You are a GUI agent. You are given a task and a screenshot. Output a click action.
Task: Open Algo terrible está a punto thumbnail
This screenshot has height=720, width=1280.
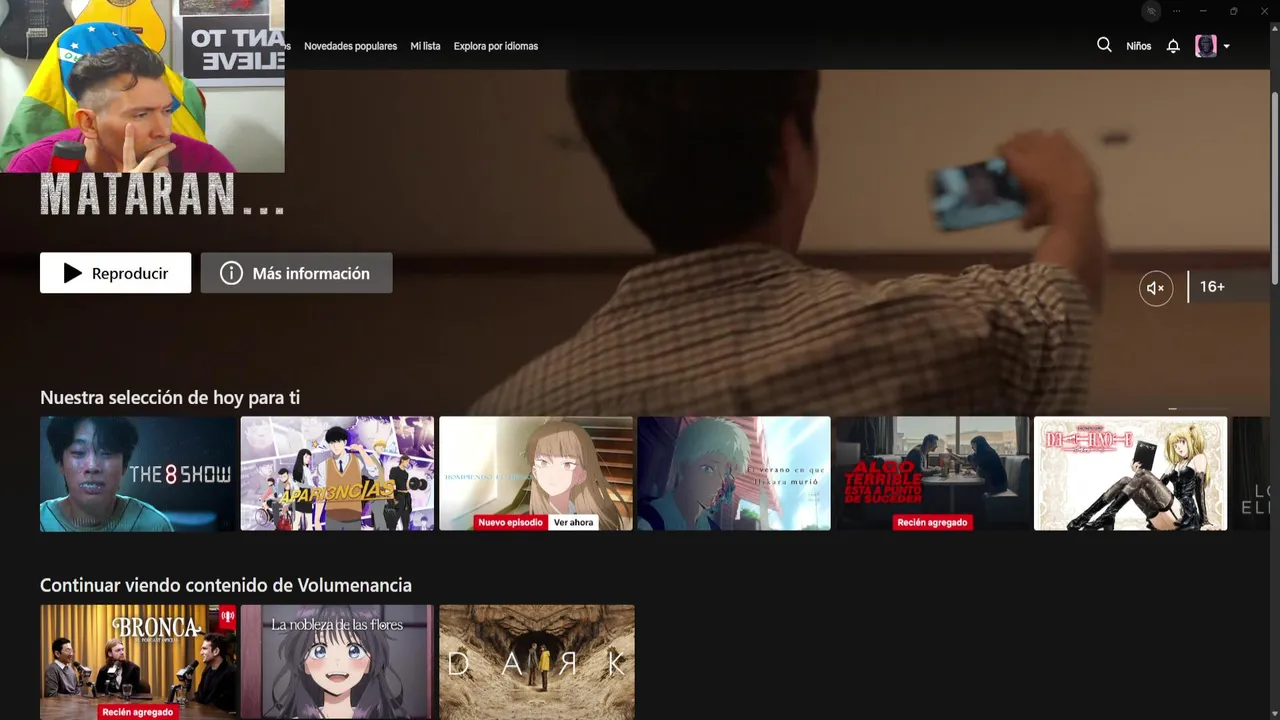click(932, 473)
